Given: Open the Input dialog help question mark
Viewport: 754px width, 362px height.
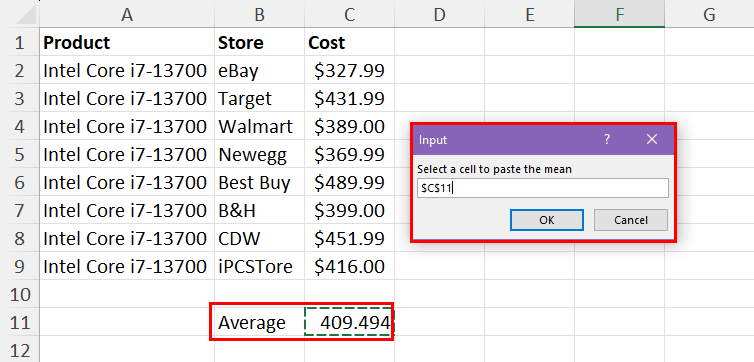Looking at the screenshot, I should (x=607, y=139).
